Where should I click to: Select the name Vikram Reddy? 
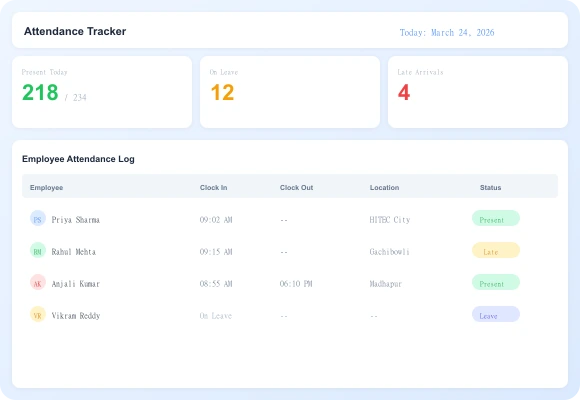(x=76, y=316)
